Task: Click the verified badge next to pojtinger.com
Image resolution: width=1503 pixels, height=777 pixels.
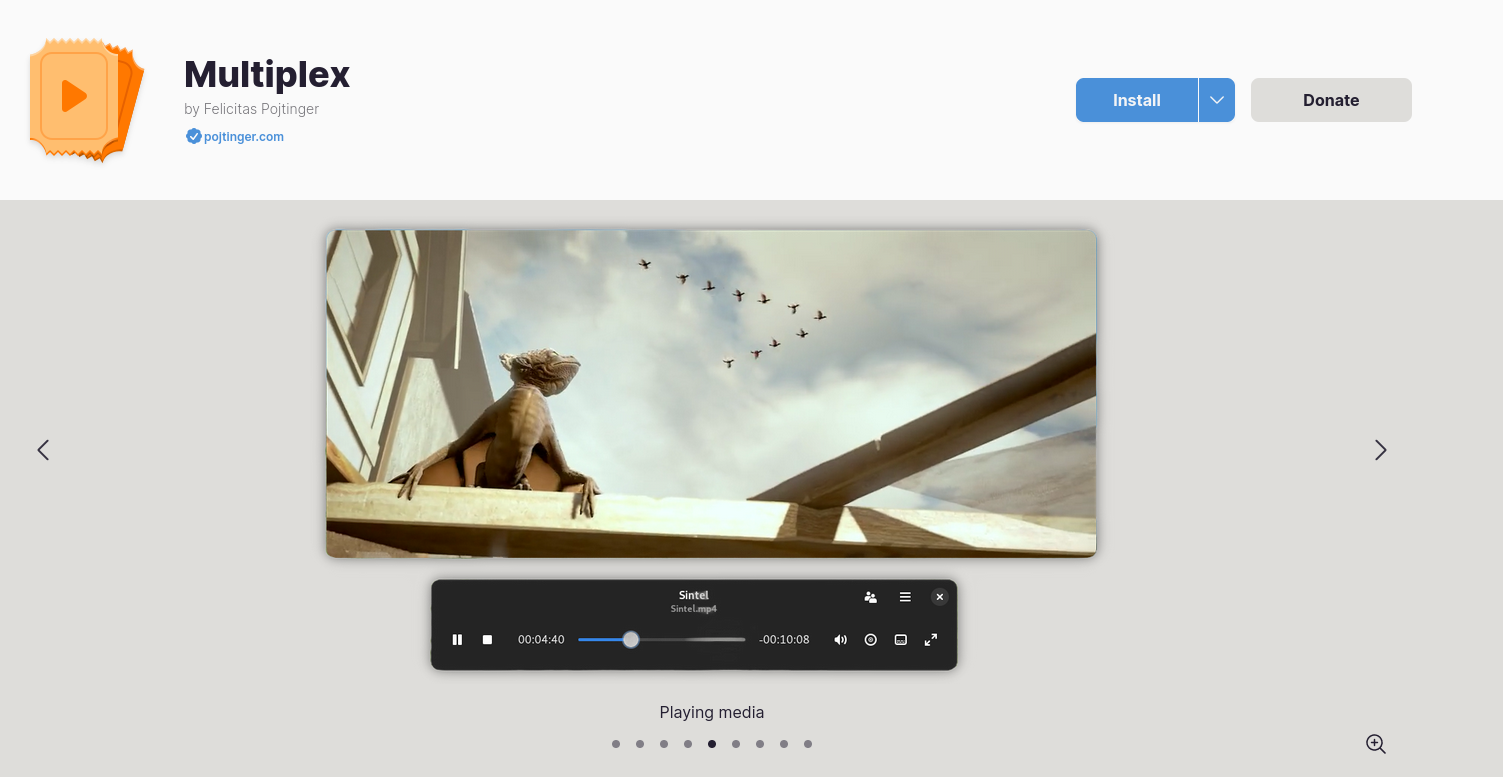Action: [194, 137]
